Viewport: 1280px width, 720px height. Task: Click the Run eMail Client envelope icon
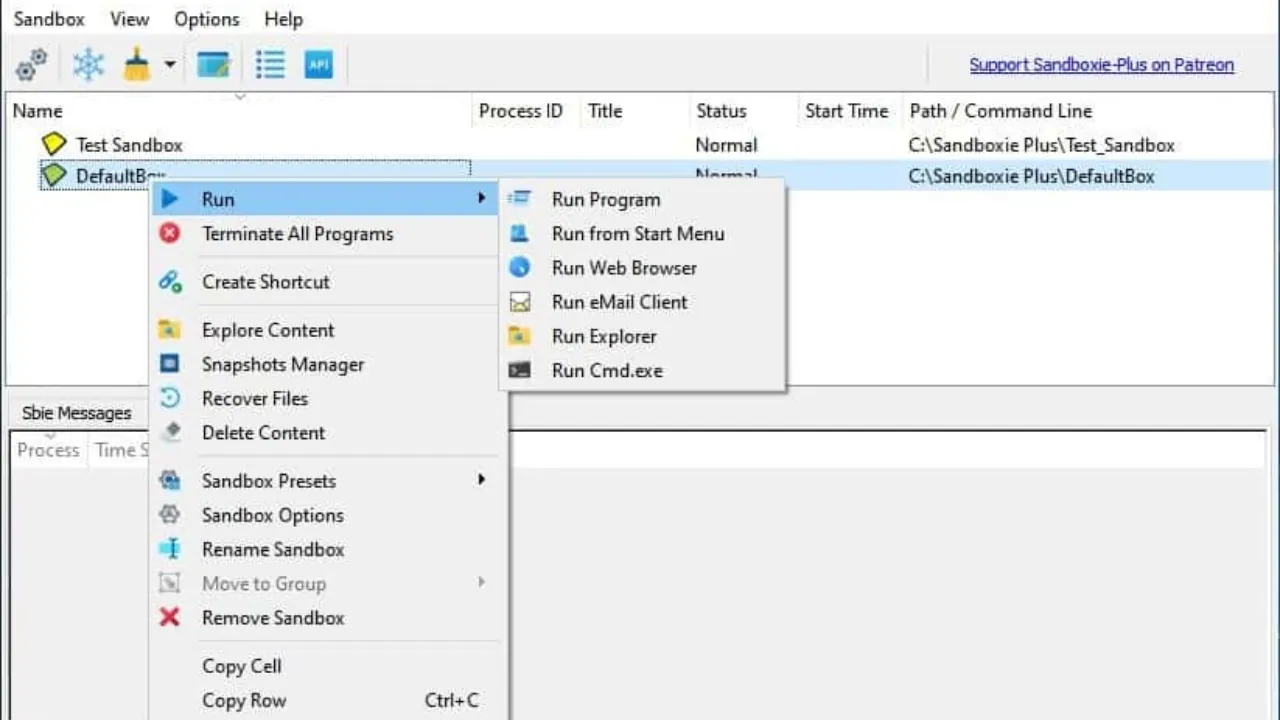click(x=519, y=302)
